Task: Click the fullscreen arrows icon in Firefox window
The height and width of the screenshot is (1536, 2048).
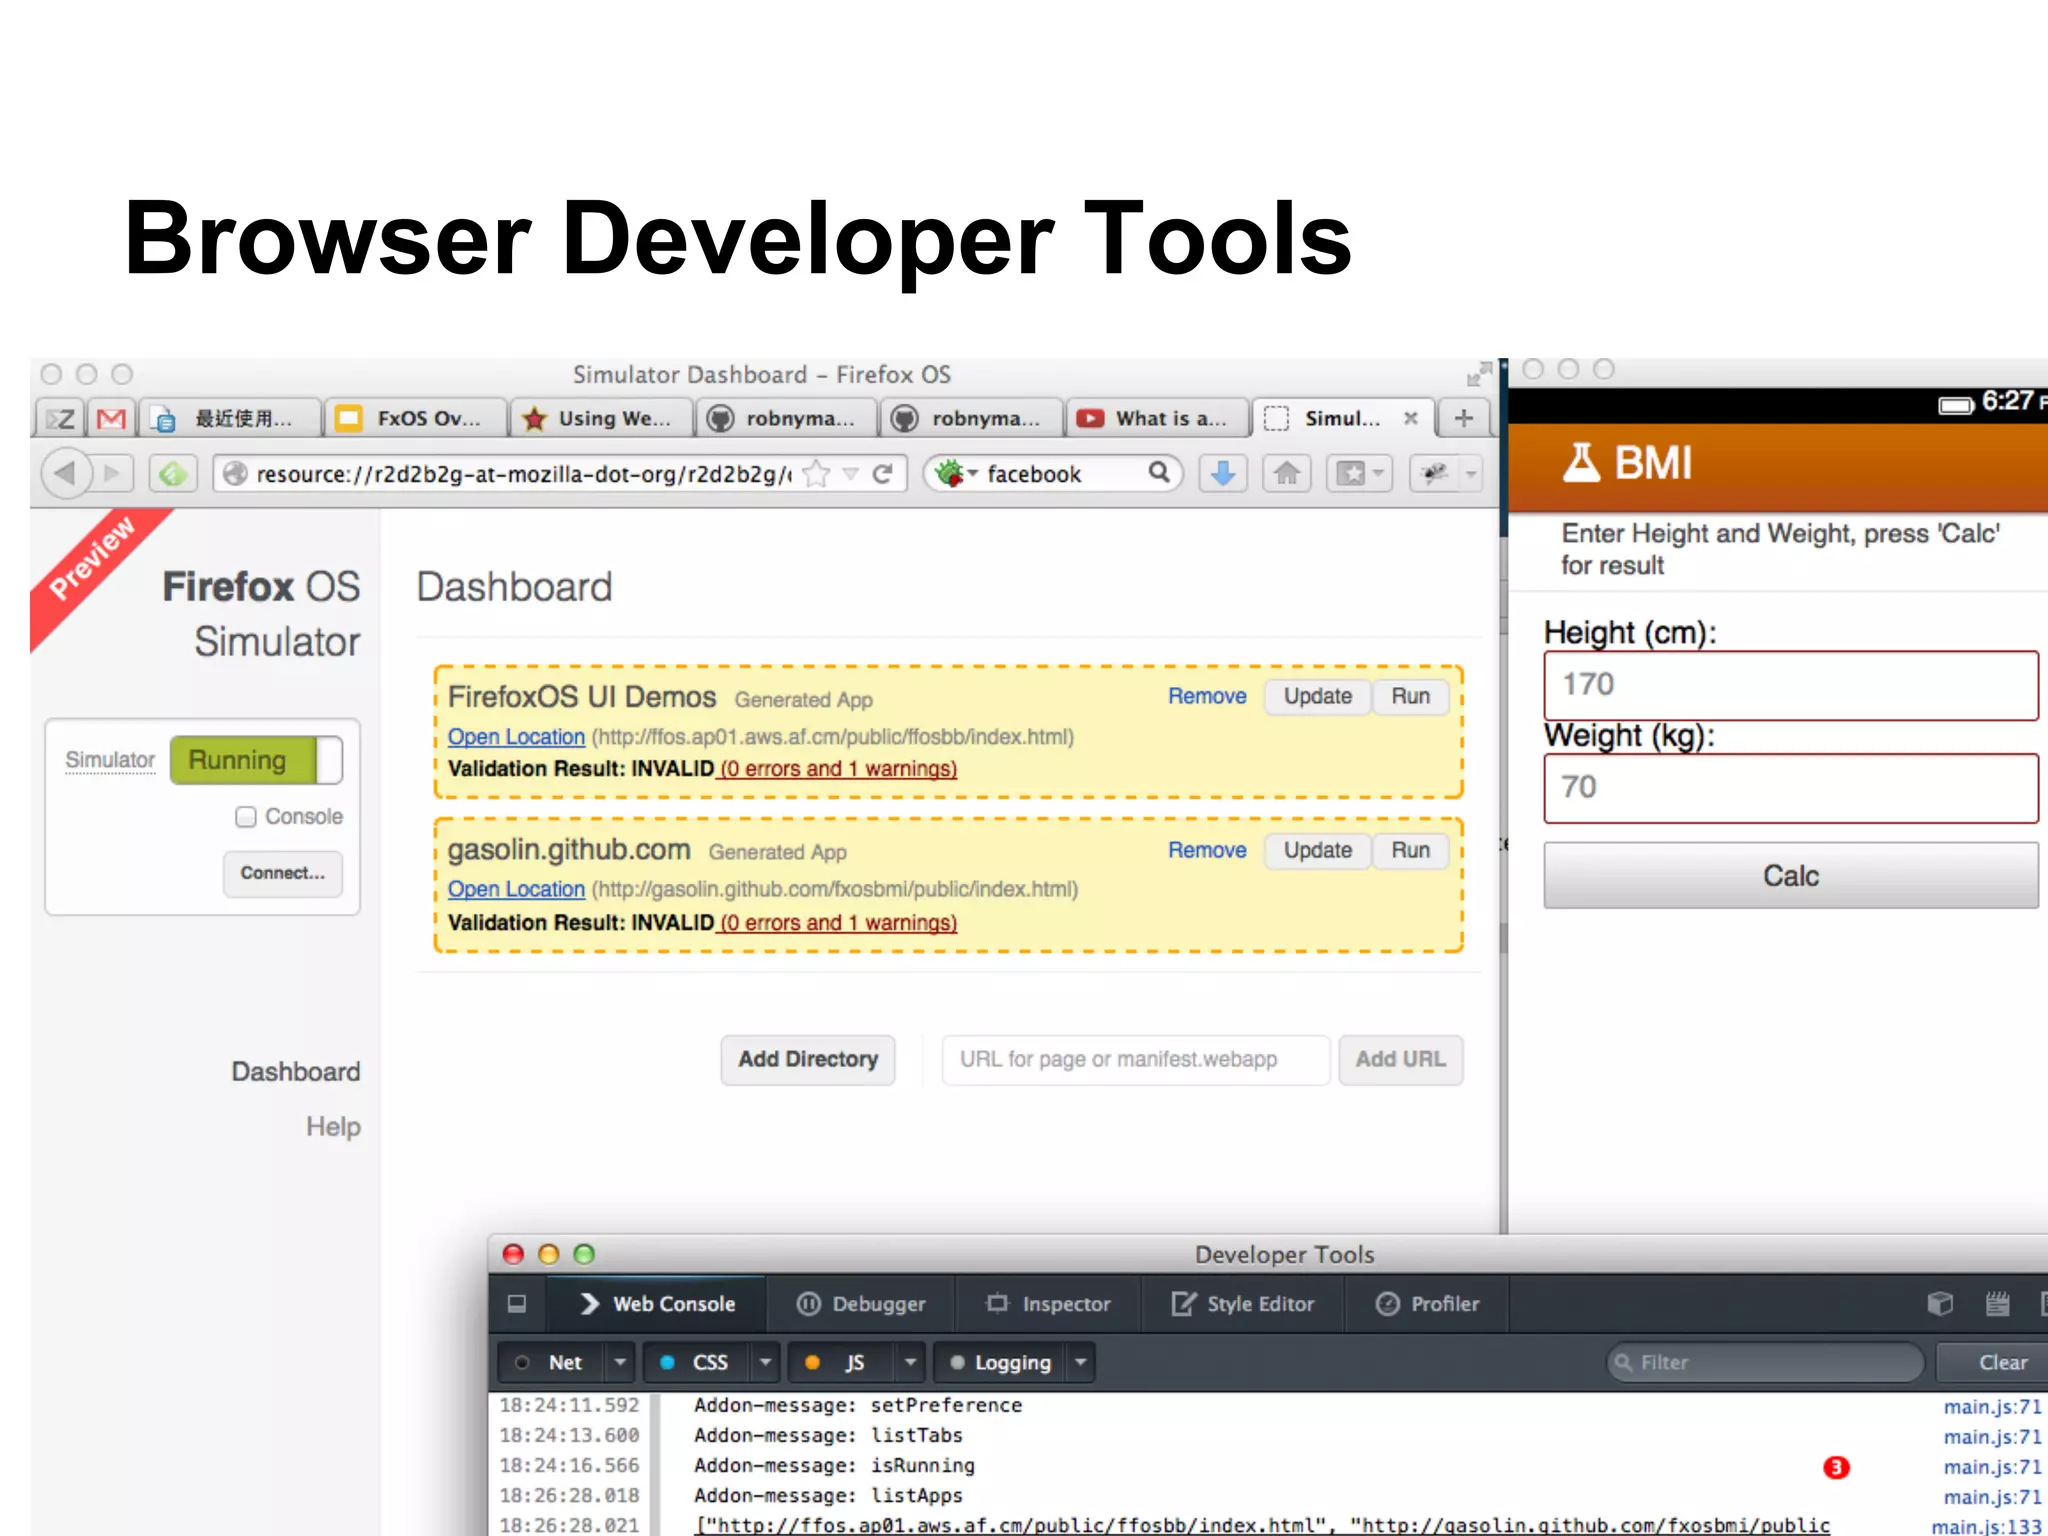Action: point(1478,374)
